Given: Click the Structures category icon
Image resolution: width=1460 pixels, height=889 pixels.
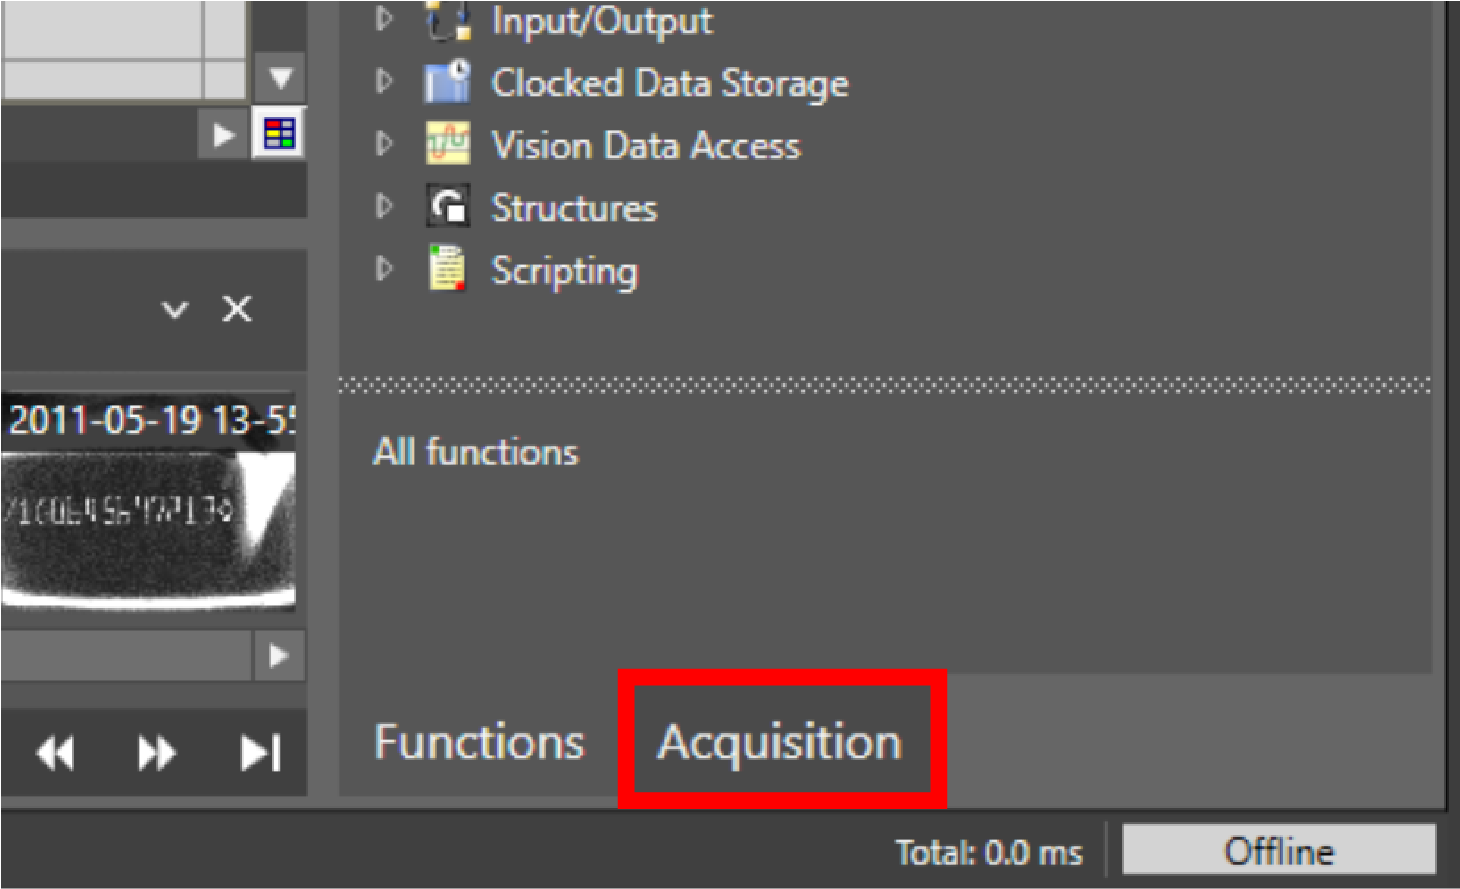Looking at the screenshot, I should 447,207.
